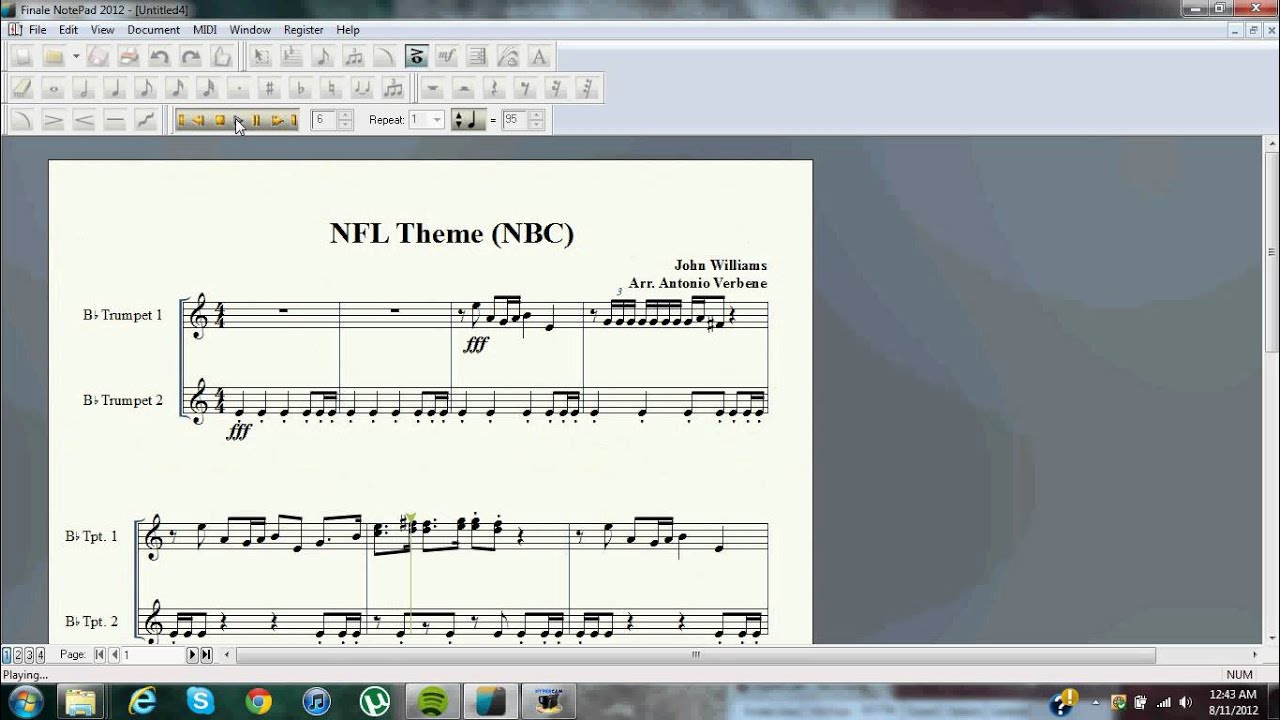
Task: Select the Expression mf tool
Action: 447,56
